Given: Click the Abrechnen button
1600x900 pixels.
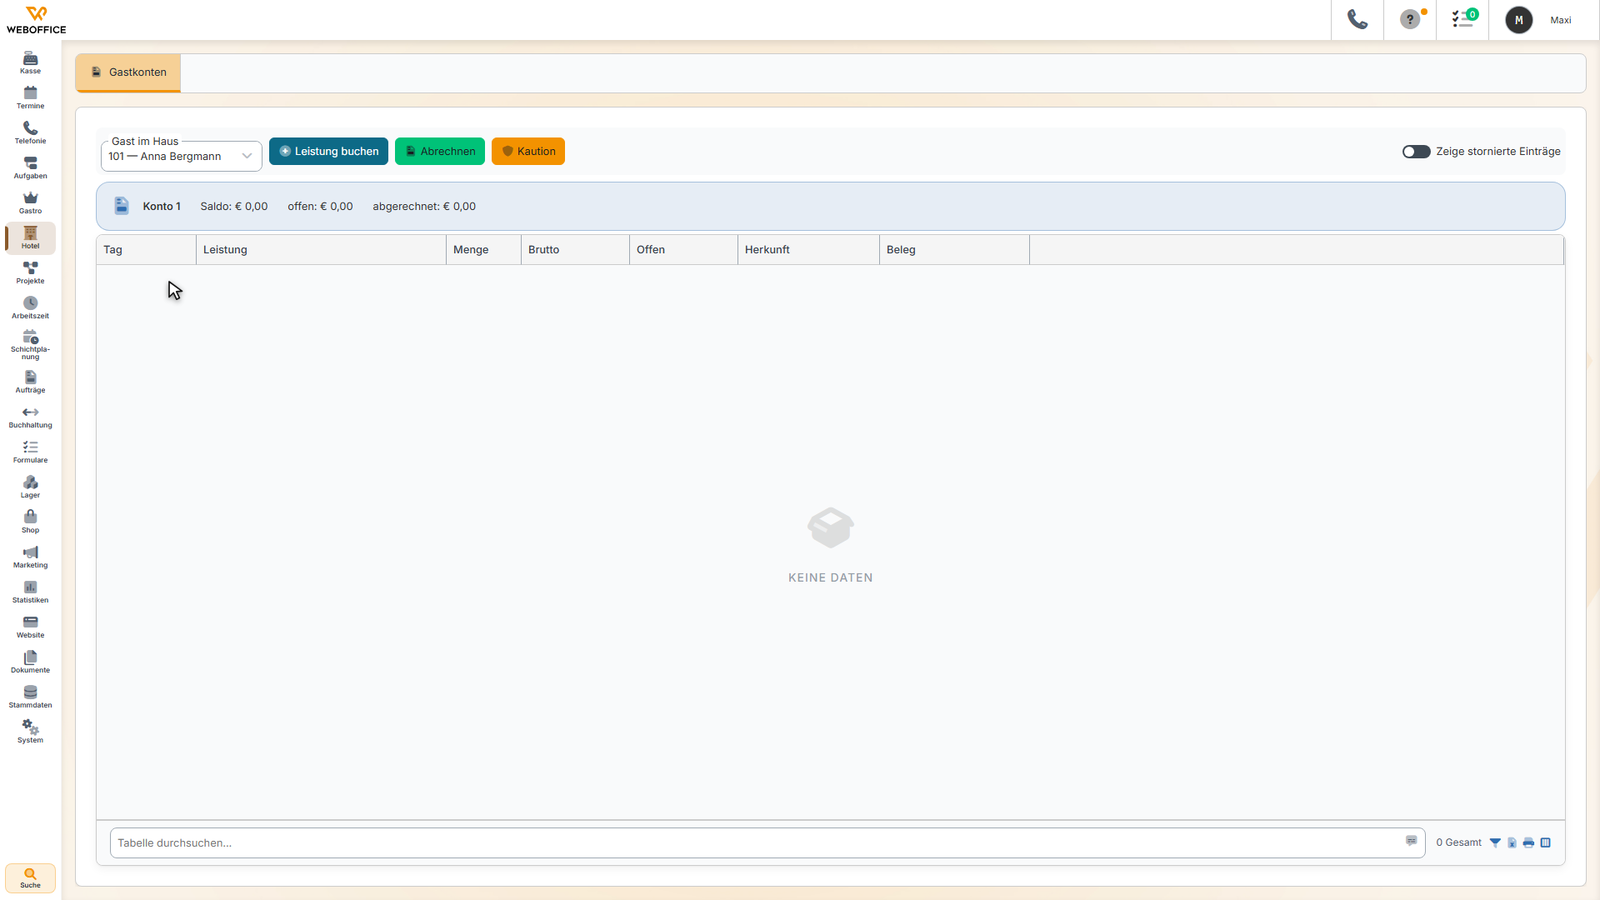Looking at the screenshot, I should tap(440, 152).
